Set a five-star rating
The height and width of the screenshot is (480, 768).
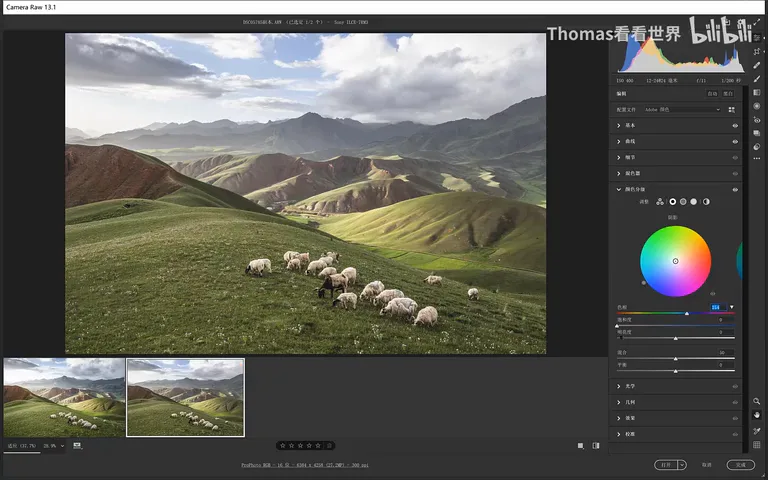coord(318,446)
